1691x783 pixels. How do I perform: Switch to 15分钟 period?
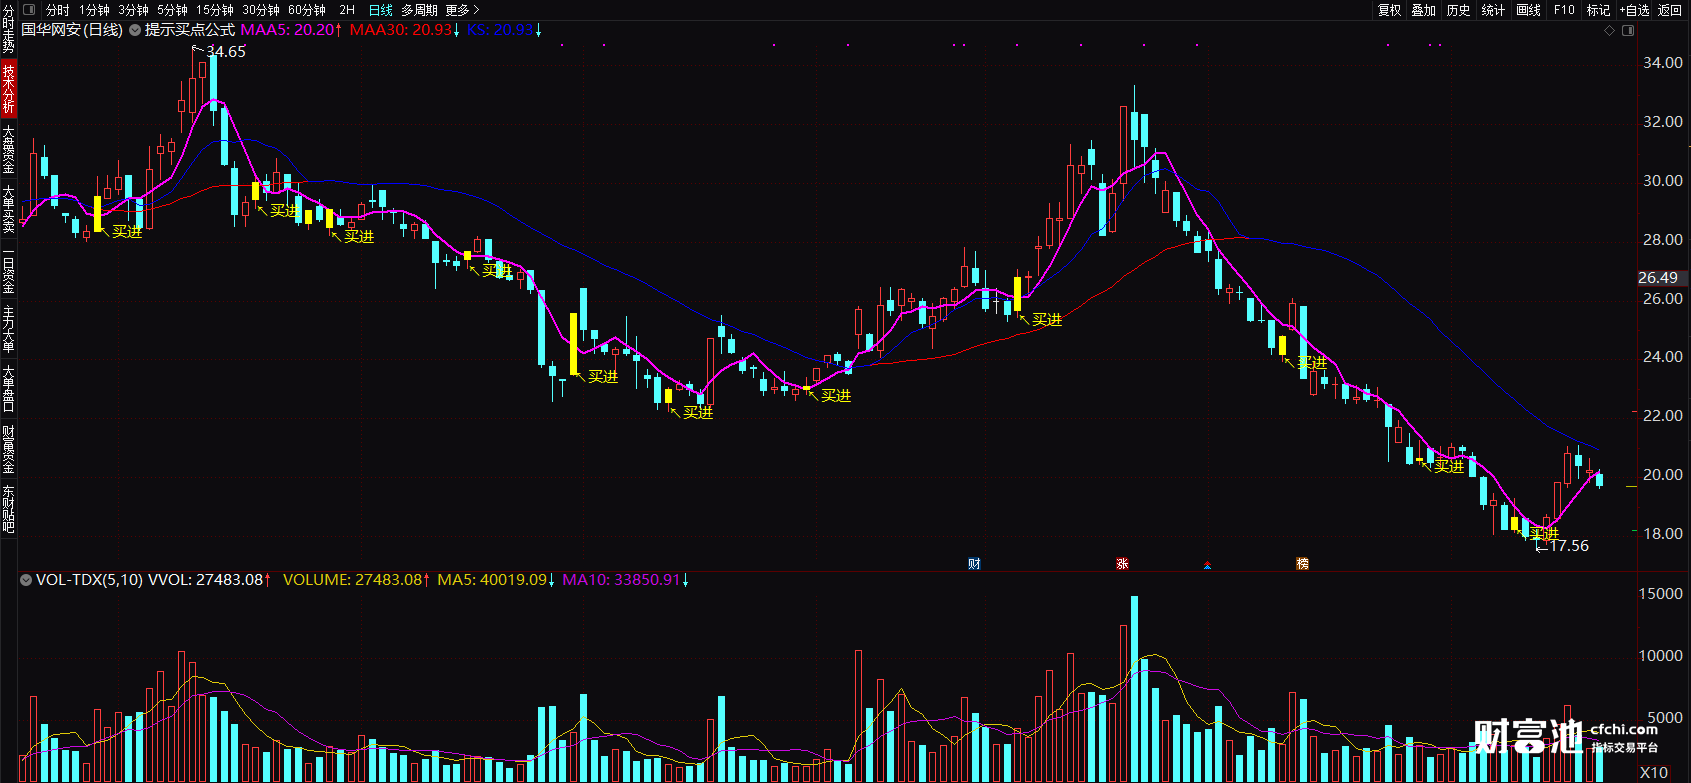tap(215, 10)
